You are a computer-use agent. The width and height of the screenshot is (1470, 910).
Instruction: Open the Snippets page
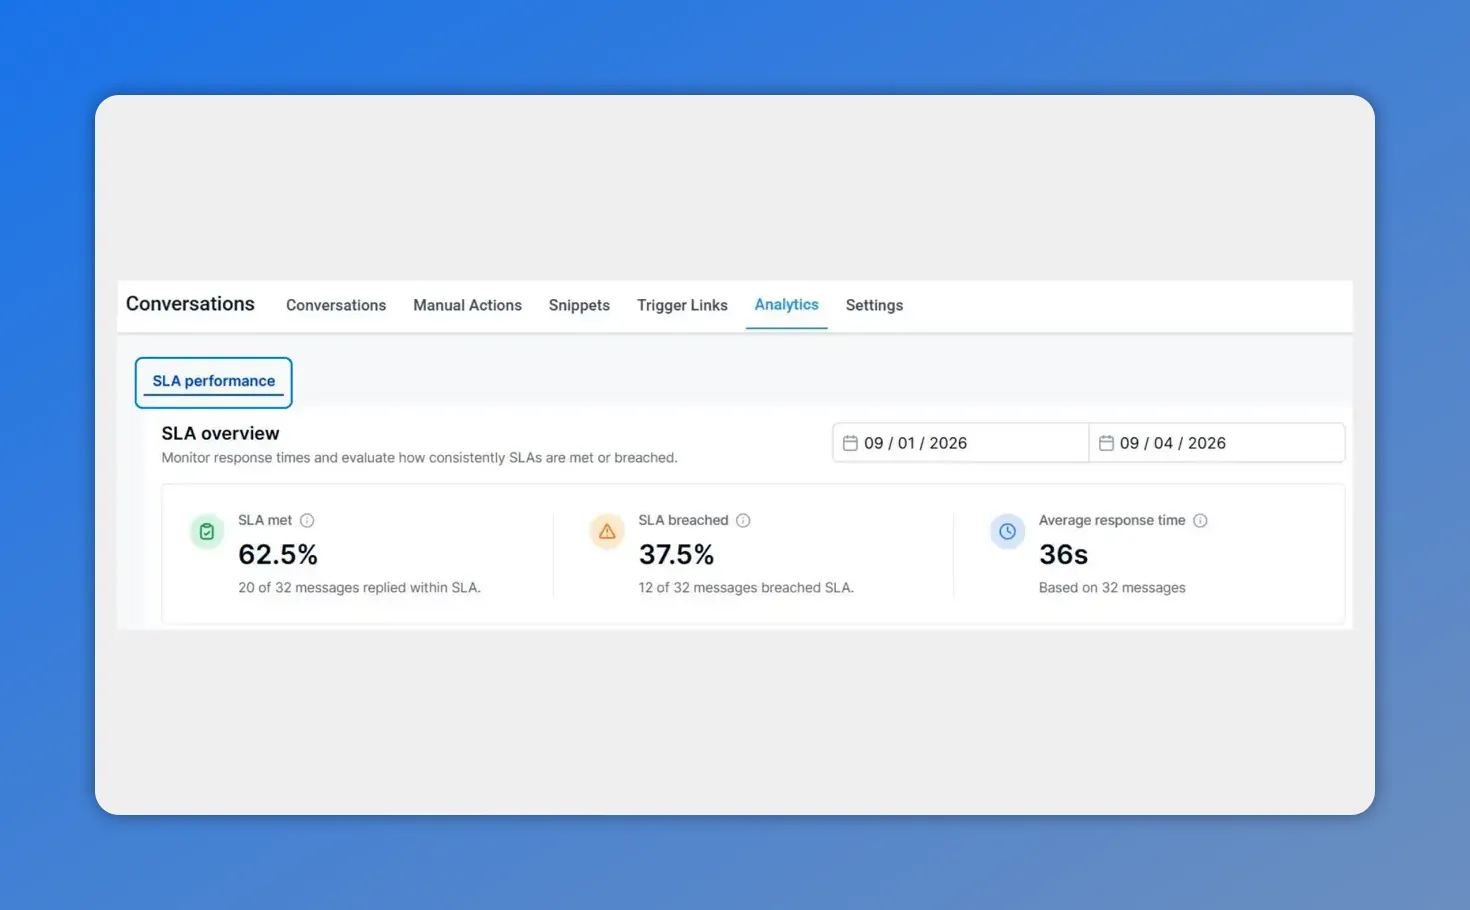click(x=578, y=305)
